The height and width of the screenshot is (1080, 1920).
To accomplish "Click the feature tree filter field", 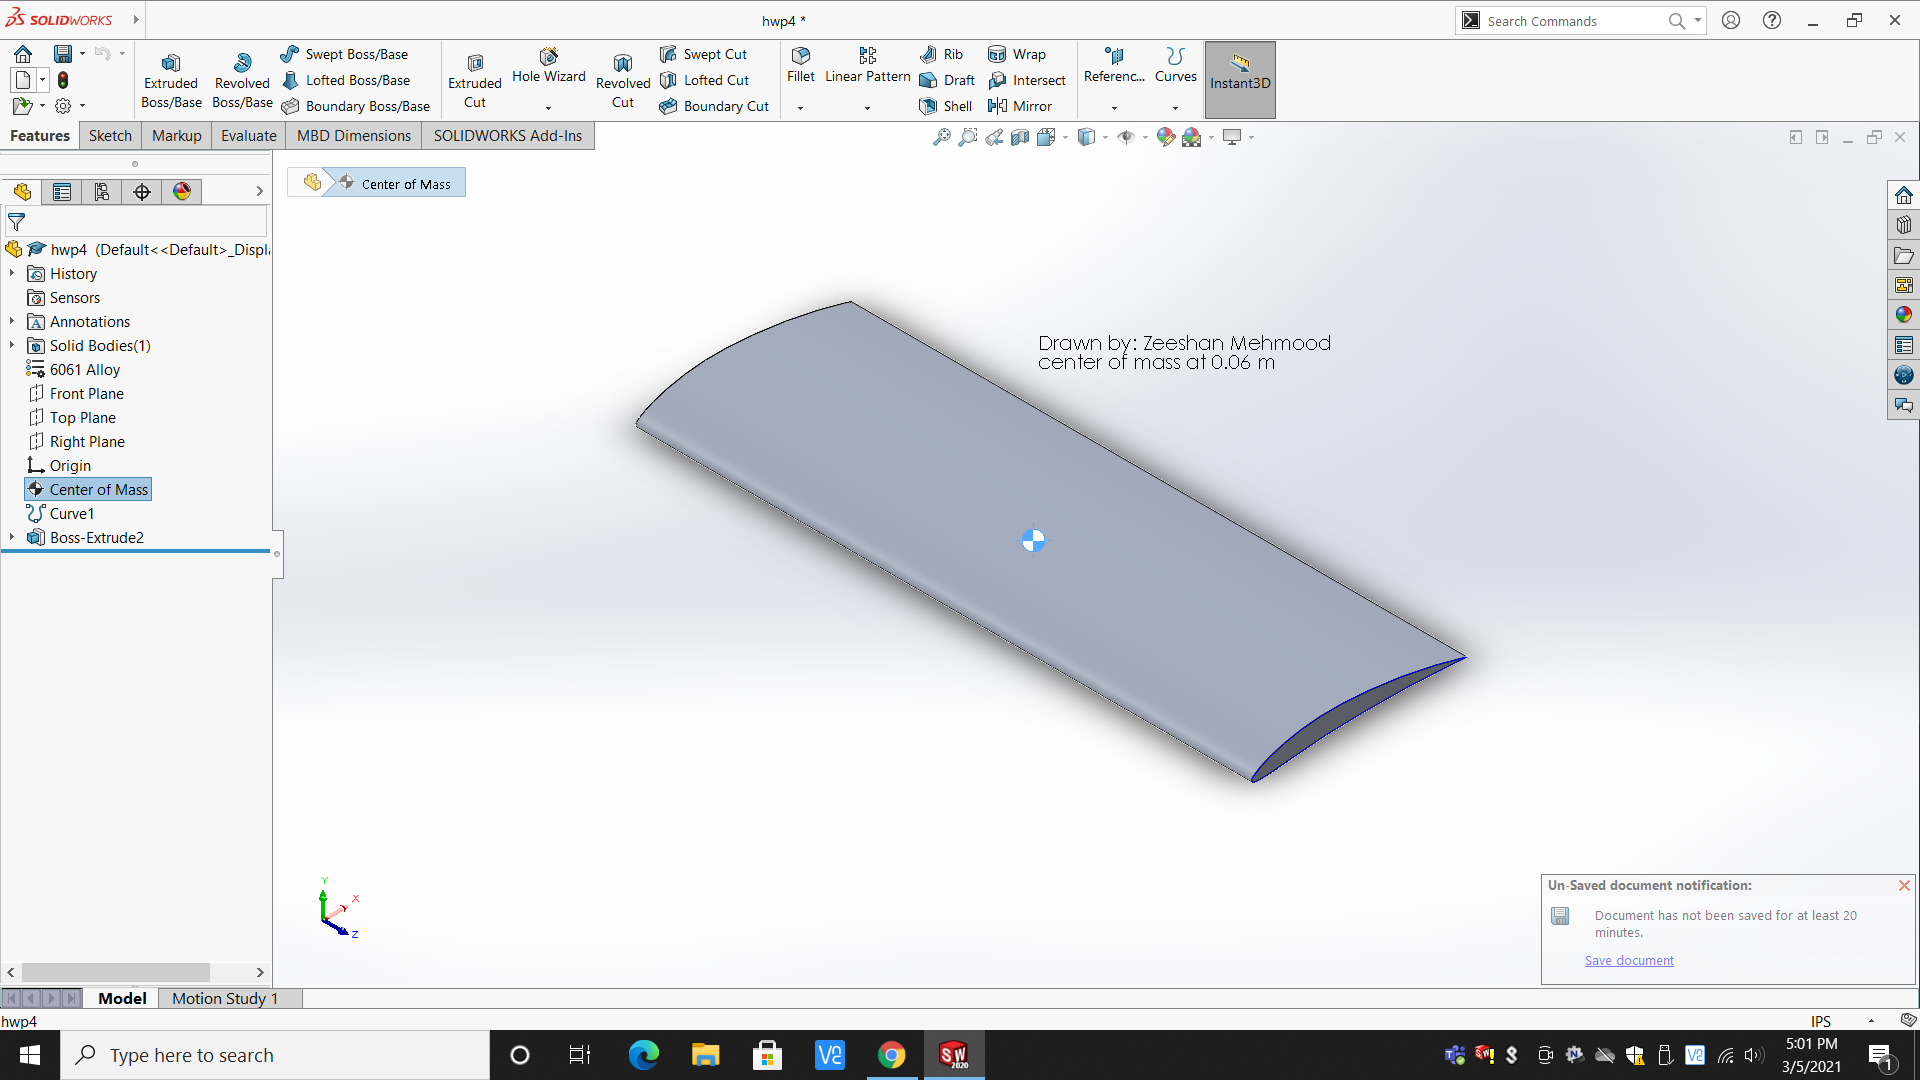I will click(x=136, y=222).
